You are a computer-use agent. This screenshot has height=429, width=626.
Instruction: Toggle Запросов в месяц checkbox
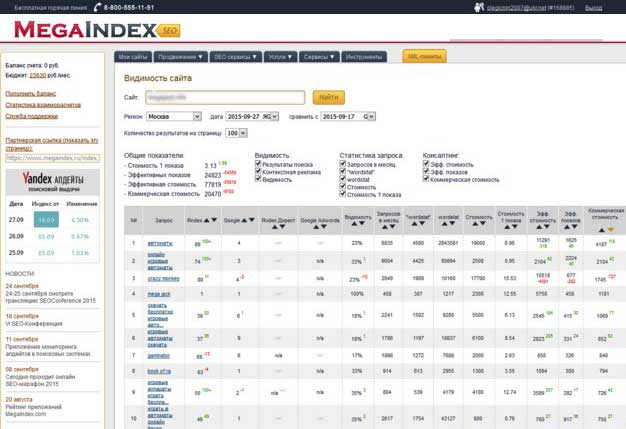point(343,164)
